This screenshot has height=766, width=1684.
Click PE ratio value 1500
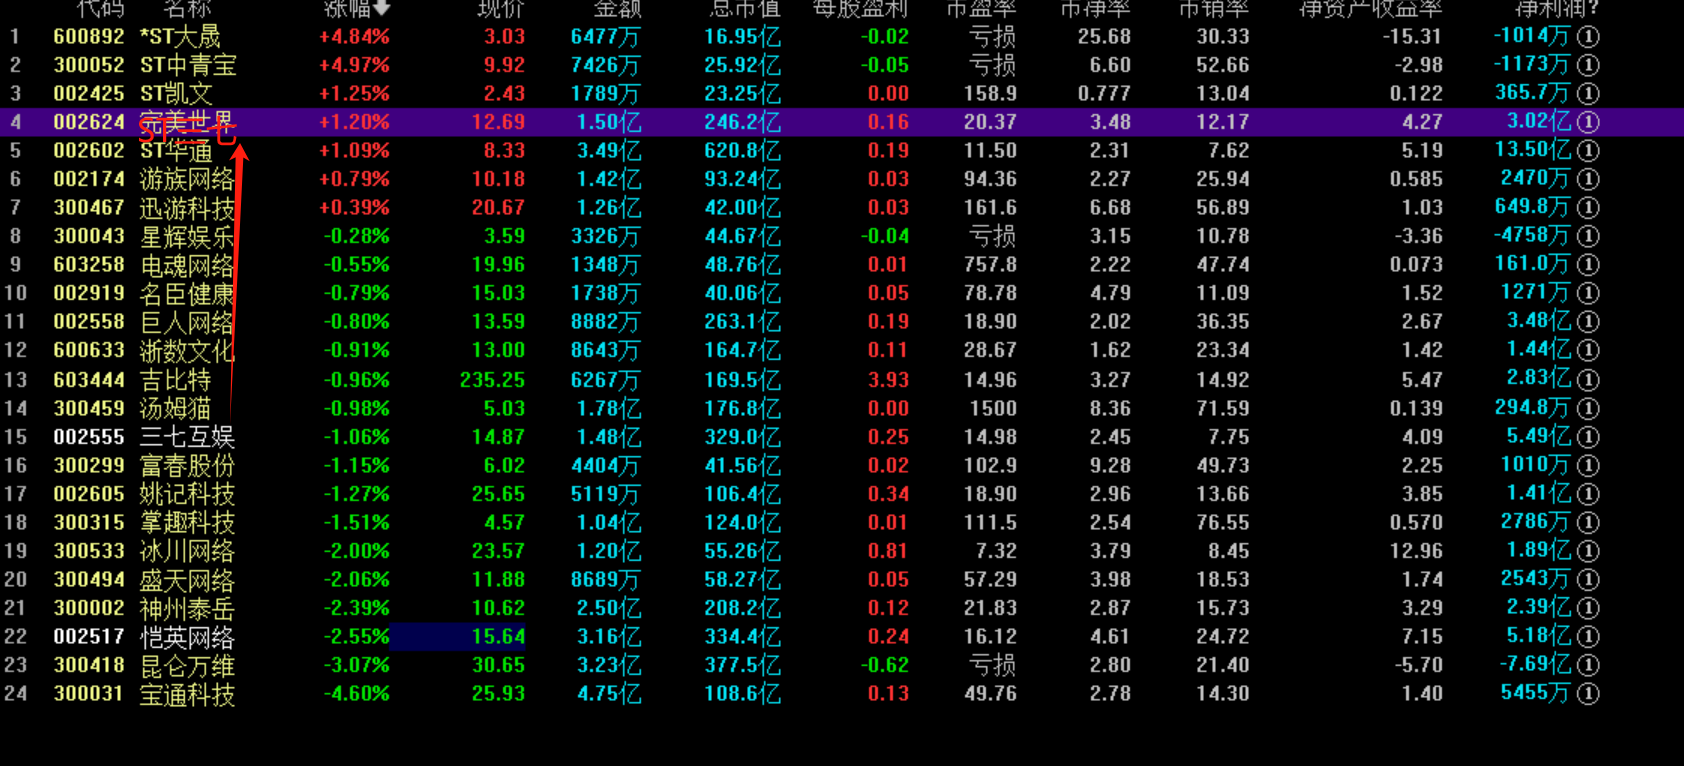point(992,408)
